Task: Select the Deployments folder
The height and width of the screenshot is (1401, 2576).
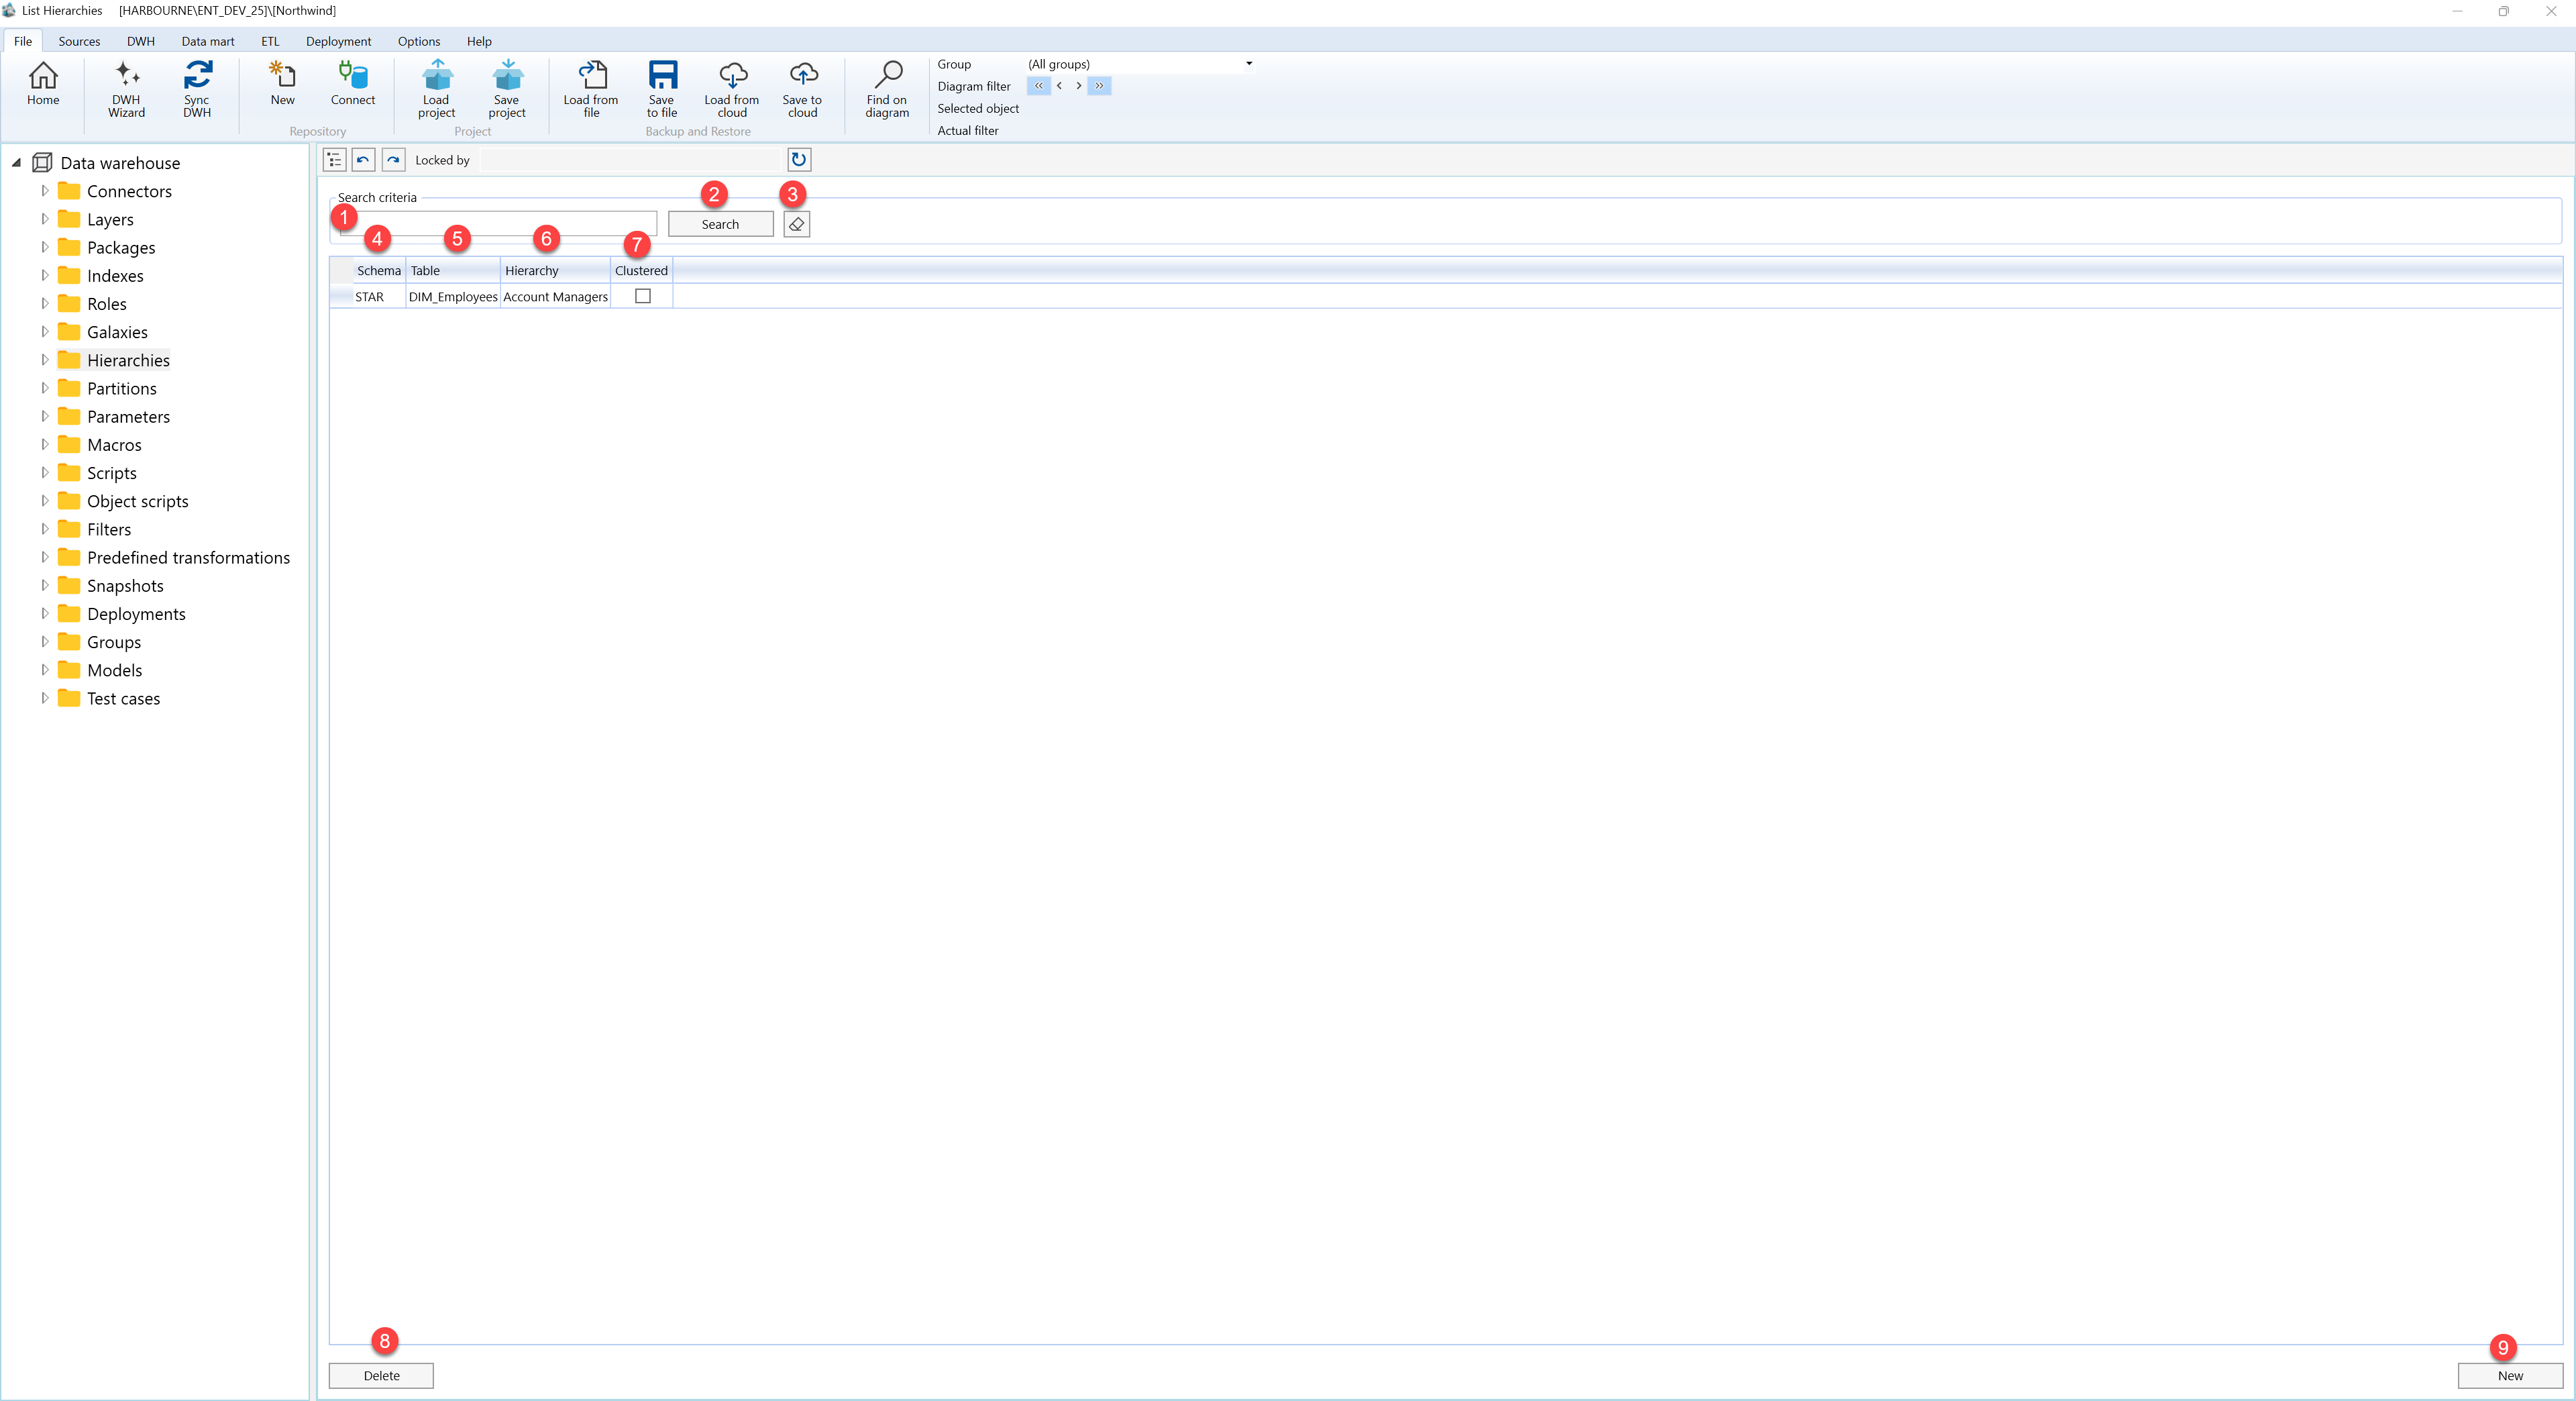Action: pos(136,613)
